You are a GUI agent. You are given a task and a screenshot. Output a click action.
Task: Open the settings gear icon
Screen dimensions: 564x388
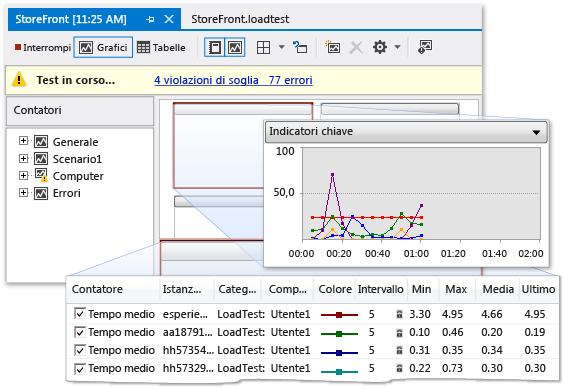coord(380,47)
